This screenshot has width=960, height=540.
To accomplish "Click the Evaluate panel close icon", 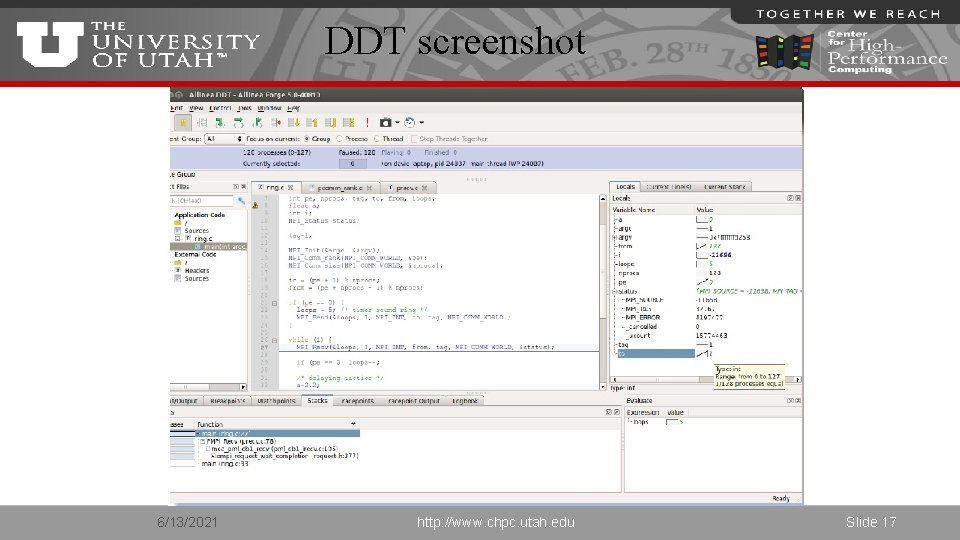I will 798,400.
